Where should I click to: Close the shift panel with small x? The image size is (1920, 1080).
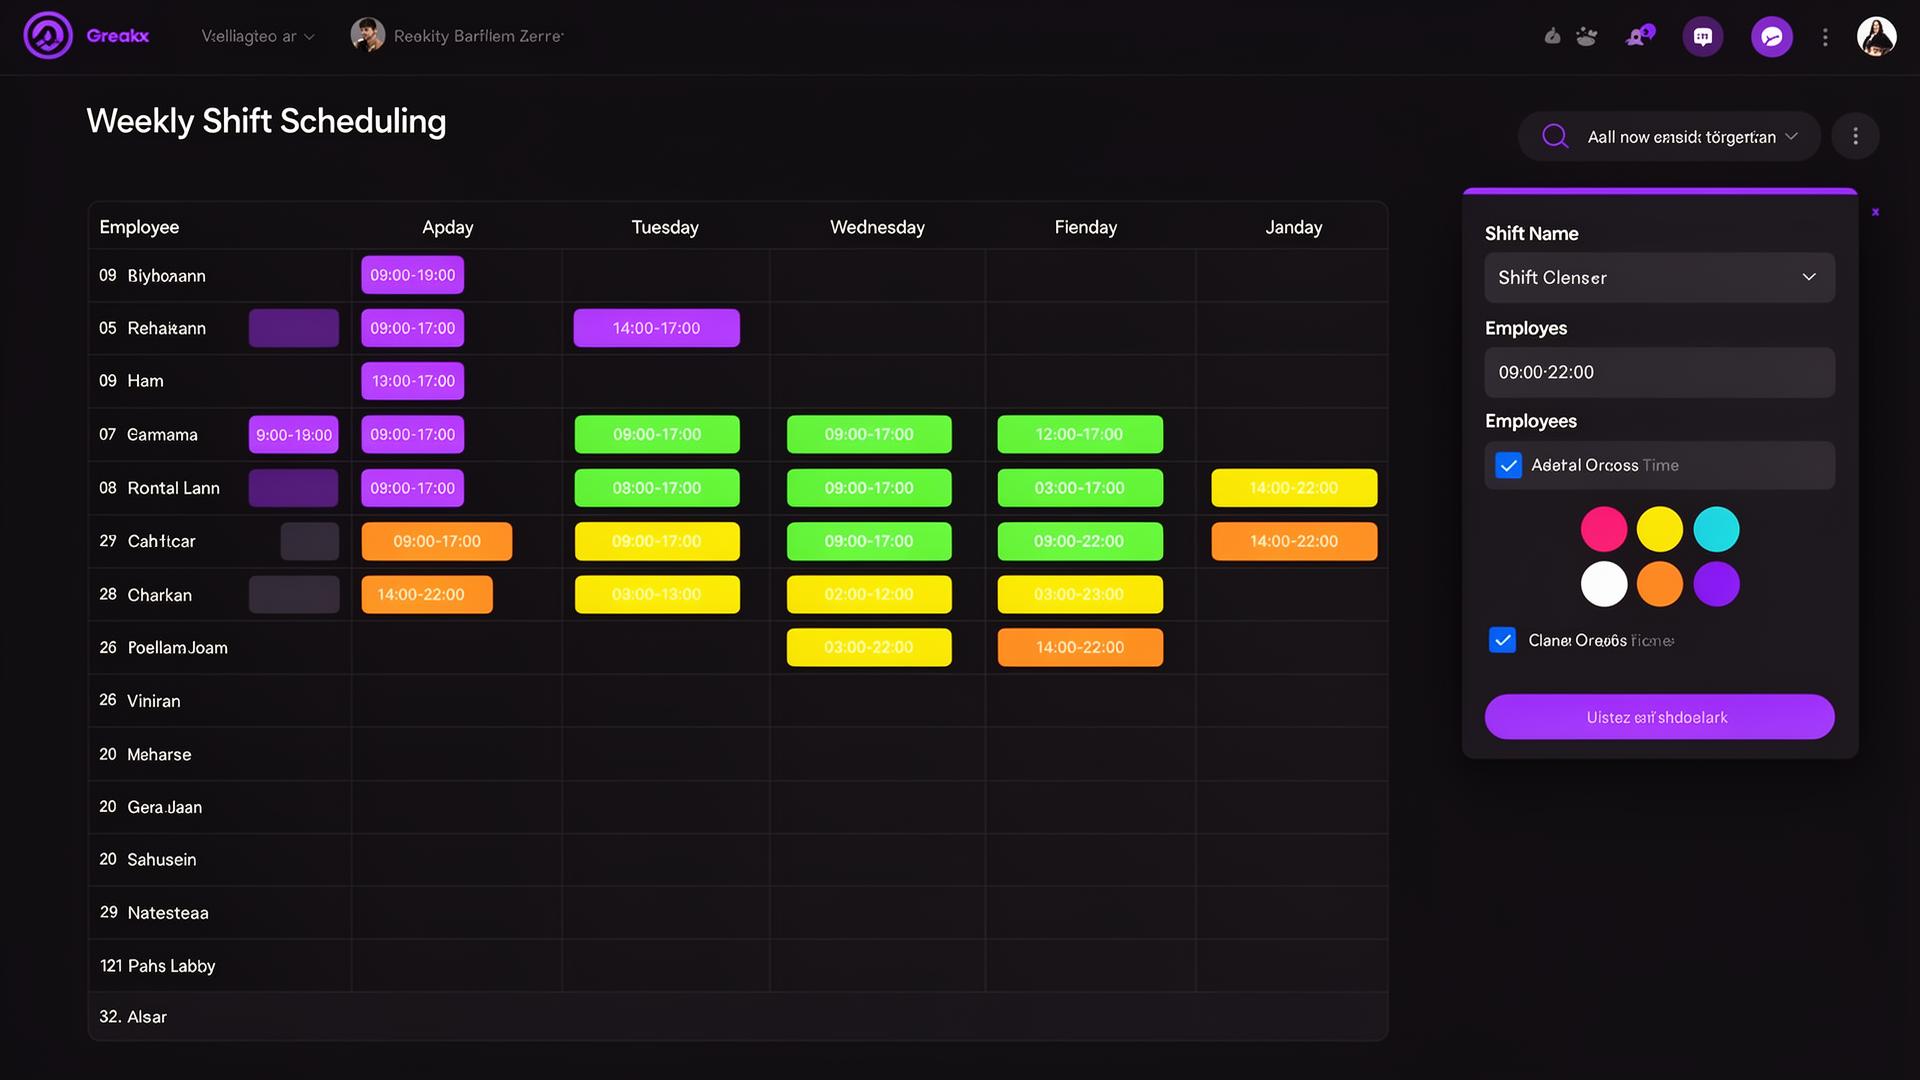click(x=1875, y=212)
